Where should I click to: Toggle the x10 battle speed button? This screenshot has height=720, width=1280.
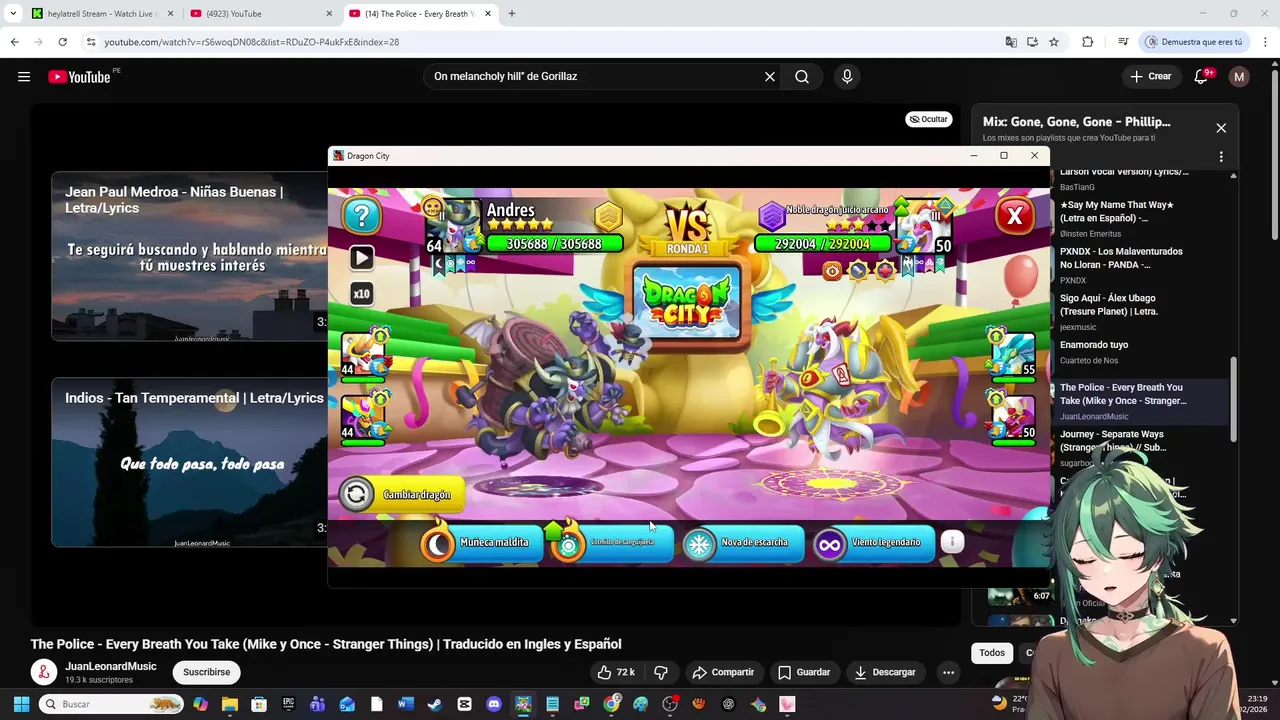361,294
